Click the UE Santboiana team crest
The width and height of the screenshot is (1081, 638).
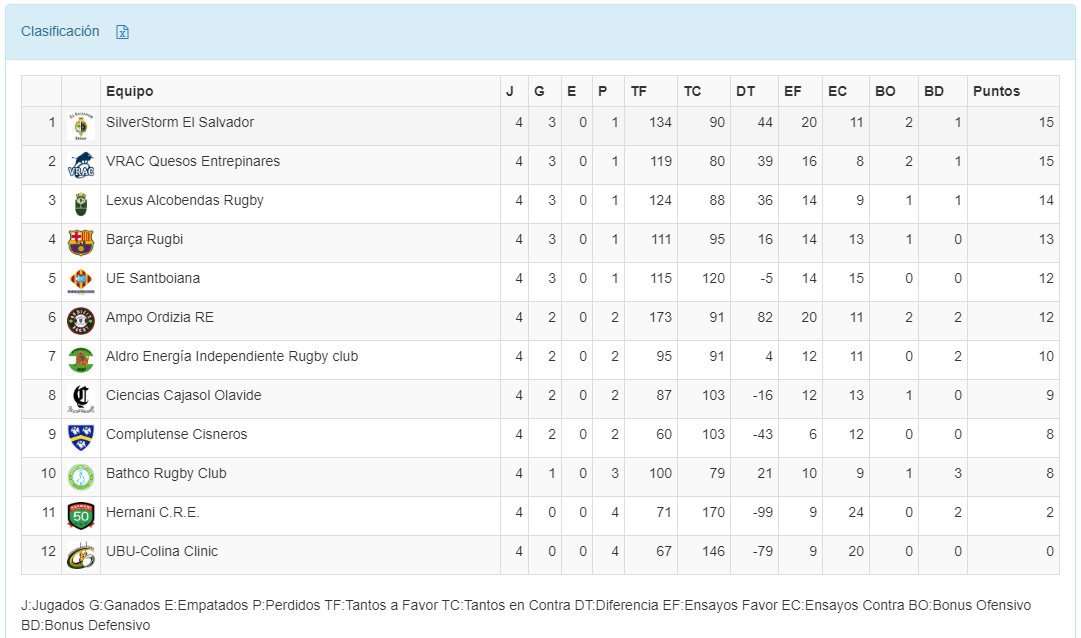(x=80, y=282)
